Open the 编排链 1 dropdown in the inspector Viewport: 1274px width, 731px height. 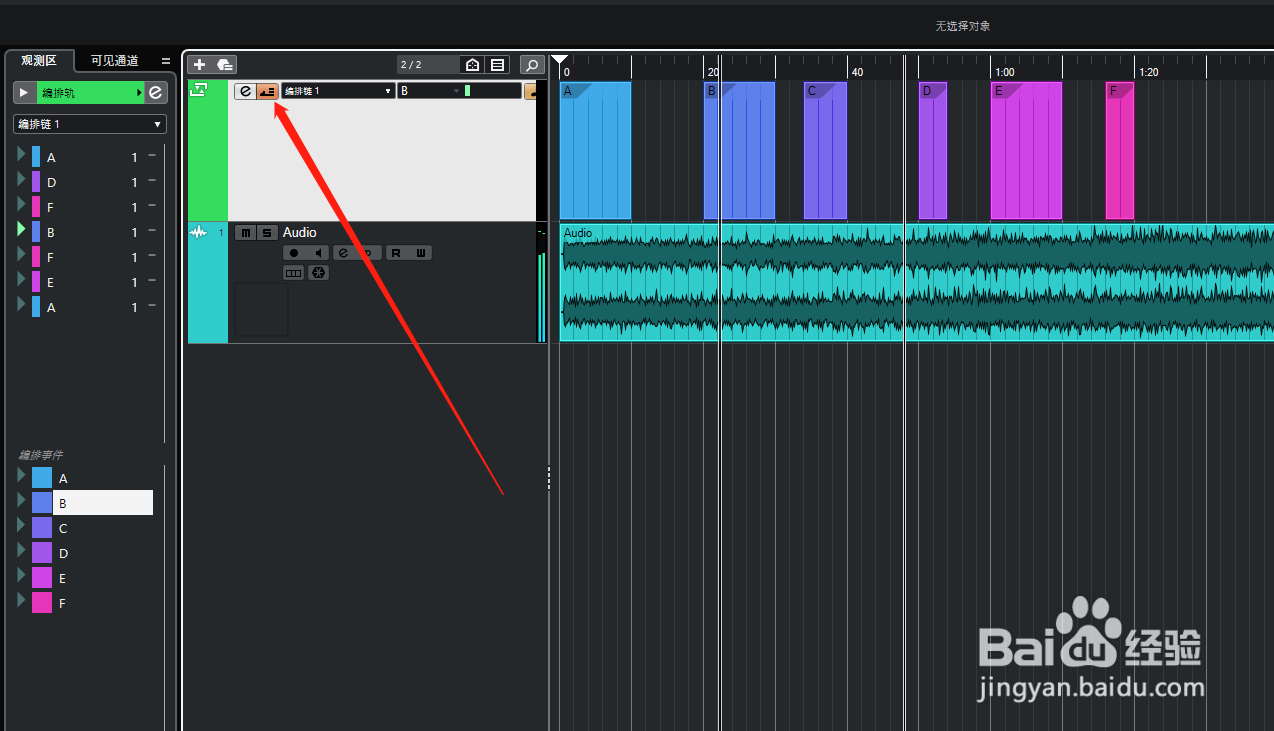(89, 124)
